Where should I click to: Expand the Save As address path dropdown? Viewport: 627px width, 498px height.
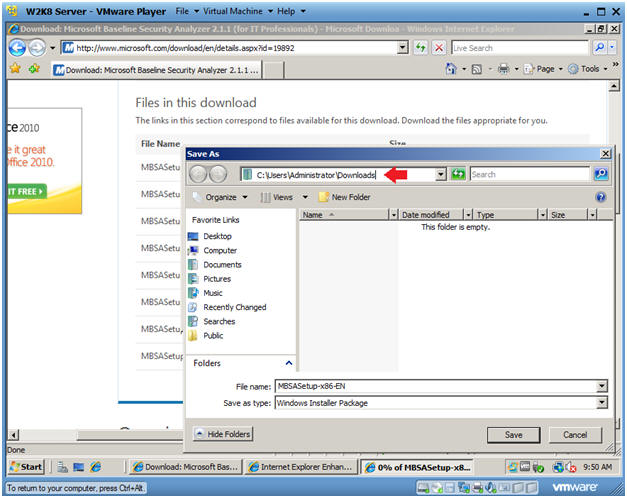[440, 174]
